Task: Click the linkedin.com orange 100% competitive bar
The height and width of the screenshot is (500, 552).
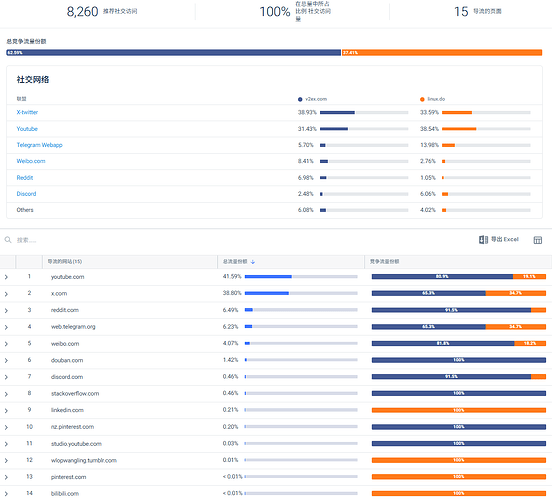Action: 459,410
